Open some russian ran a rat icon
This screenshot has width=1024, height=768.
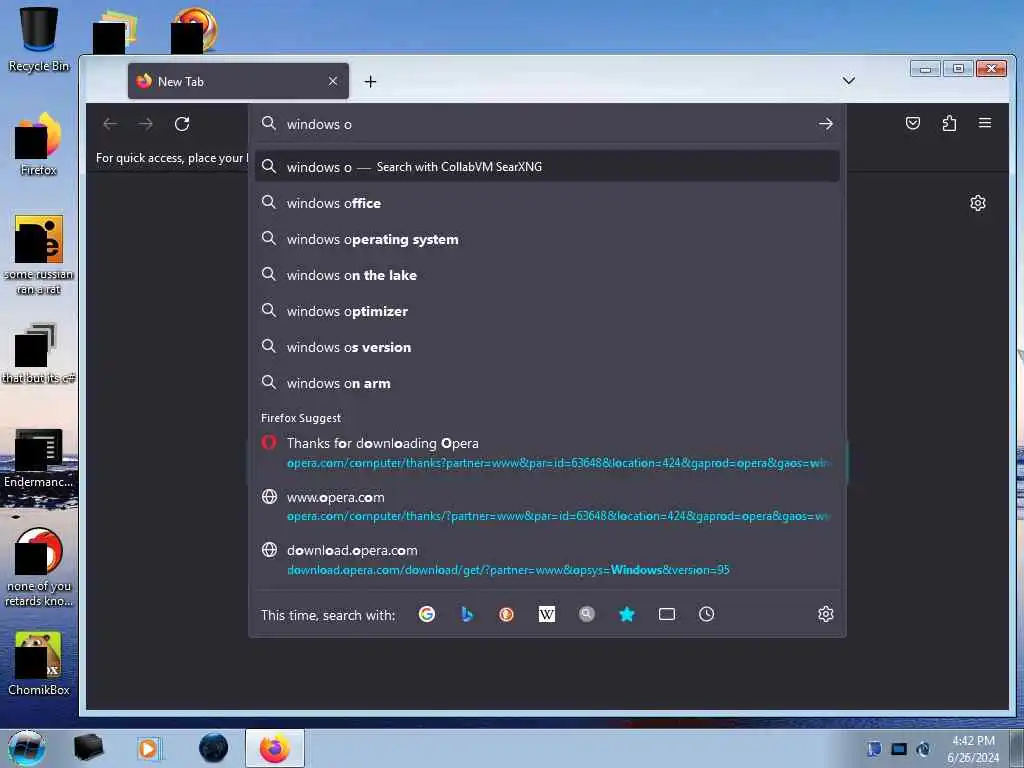(x=39, y=255)
